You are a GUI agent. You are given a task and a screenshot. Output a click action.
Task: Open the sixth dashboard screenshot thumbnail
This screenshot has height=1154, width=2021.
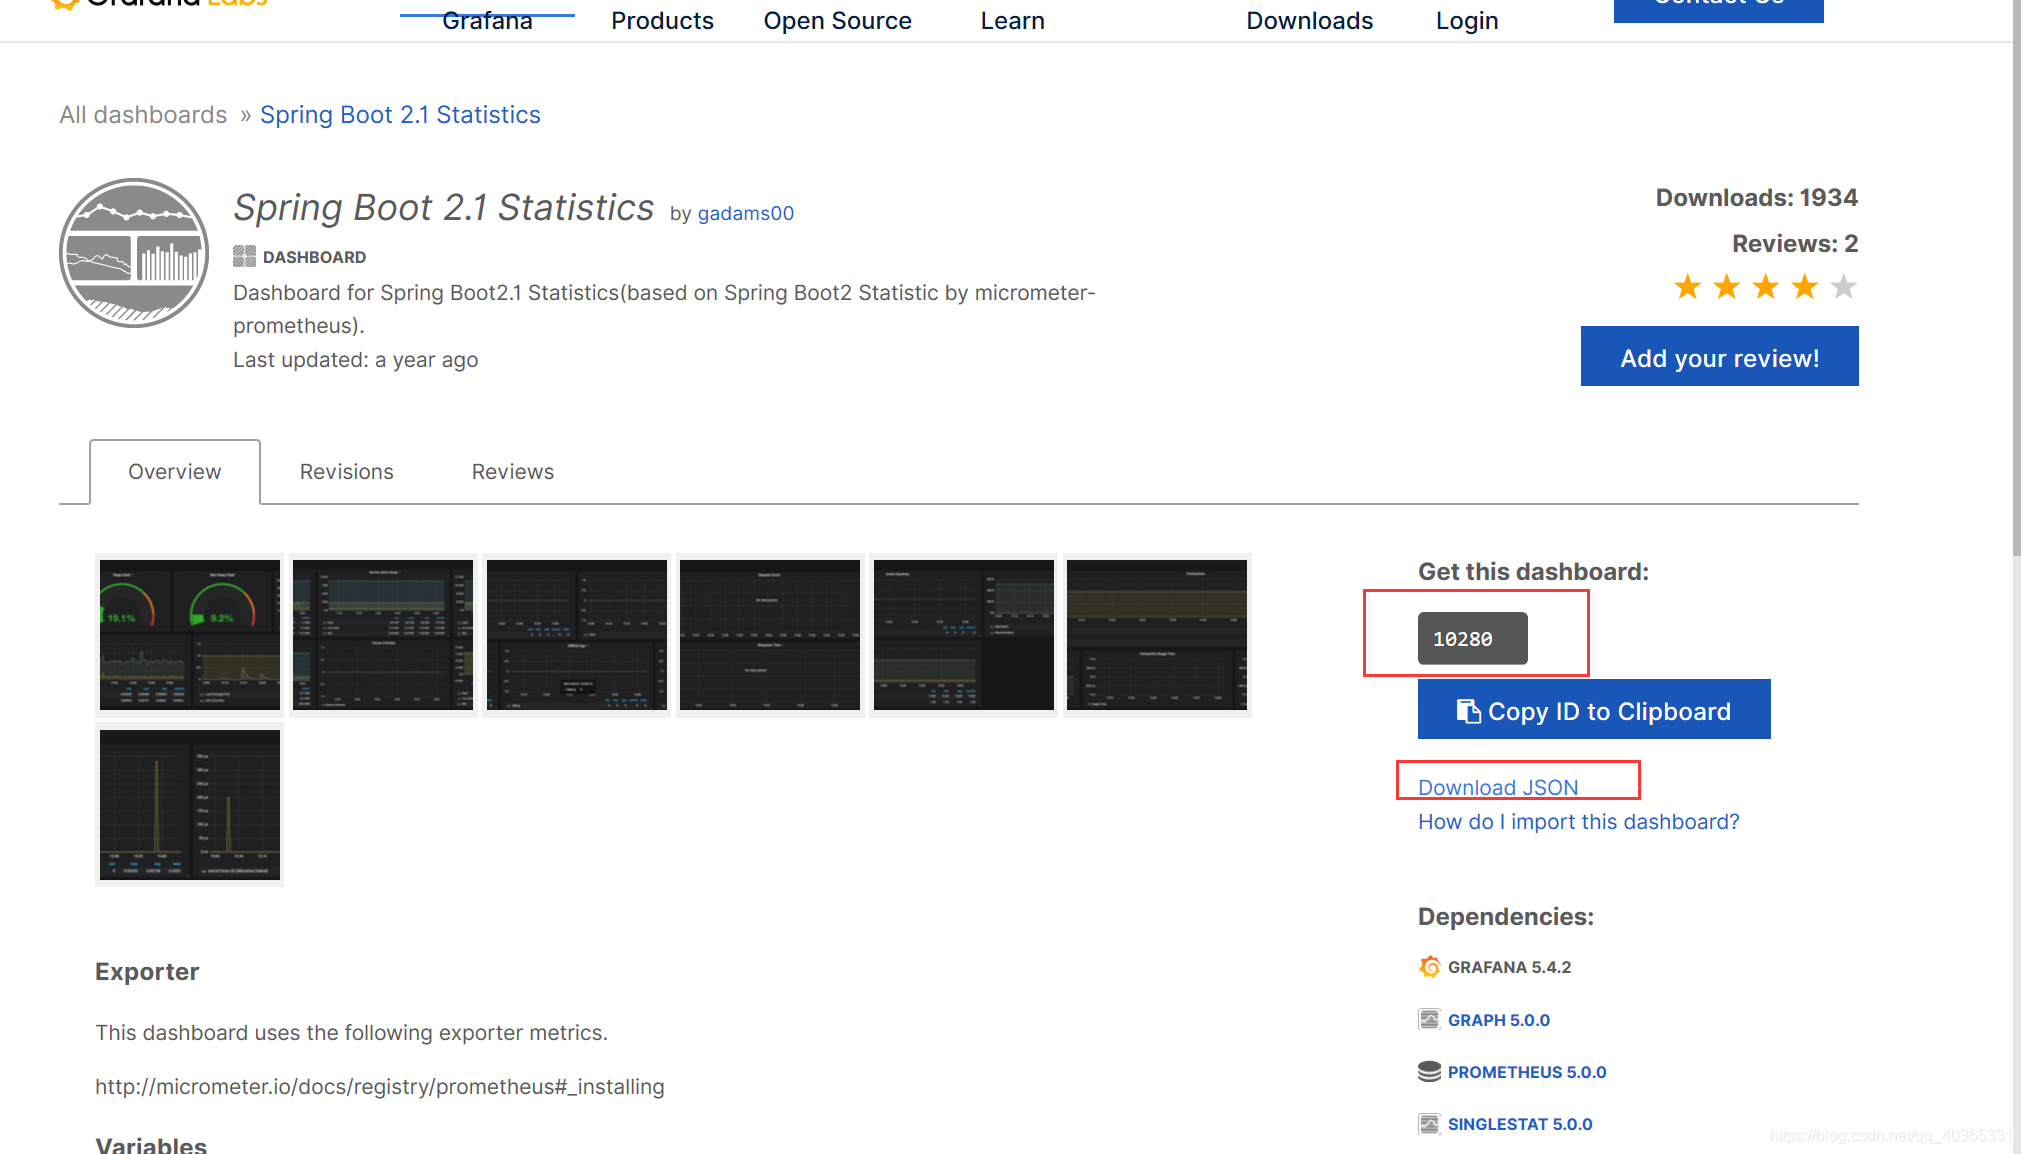click(1157, 635)
